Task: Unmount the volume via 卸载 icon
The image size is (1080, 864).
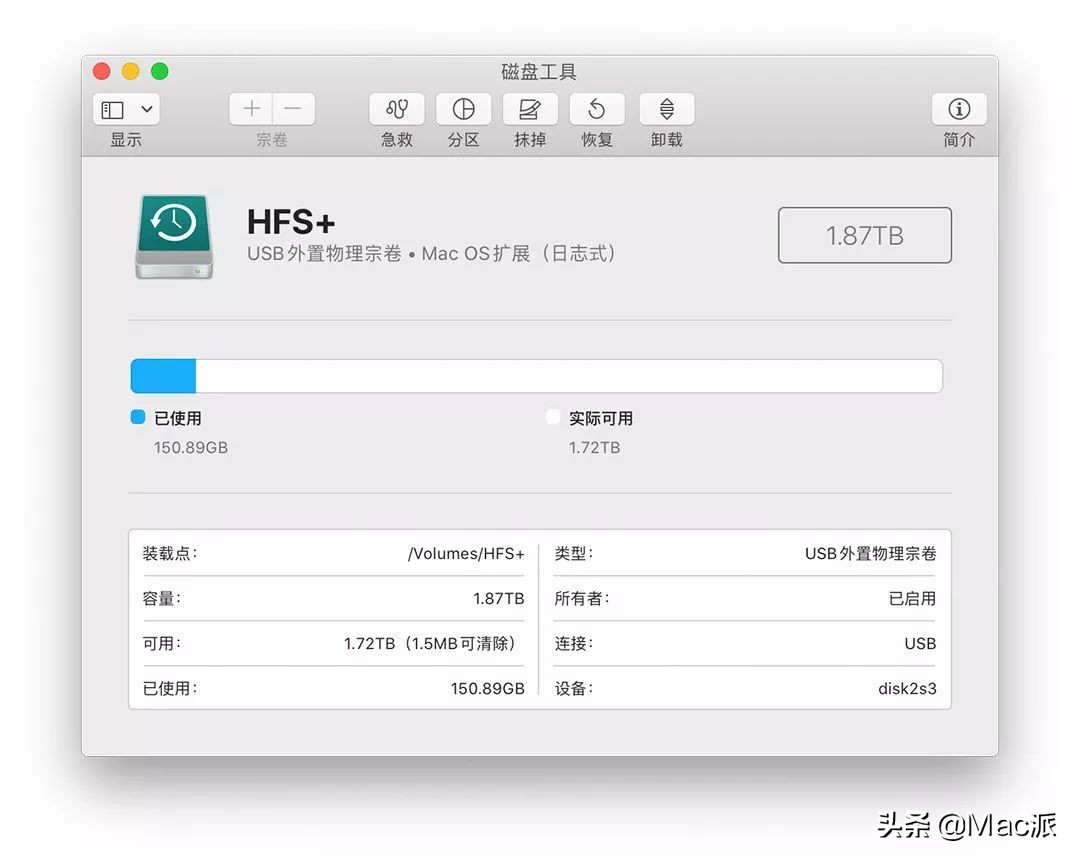Action: pos(665,109)
